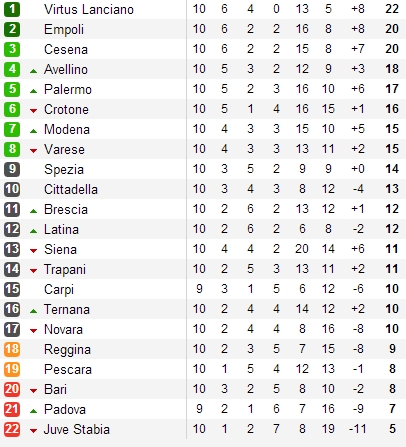Open the Pescara team link
The image size is (406, 447).
click(68, 369)
